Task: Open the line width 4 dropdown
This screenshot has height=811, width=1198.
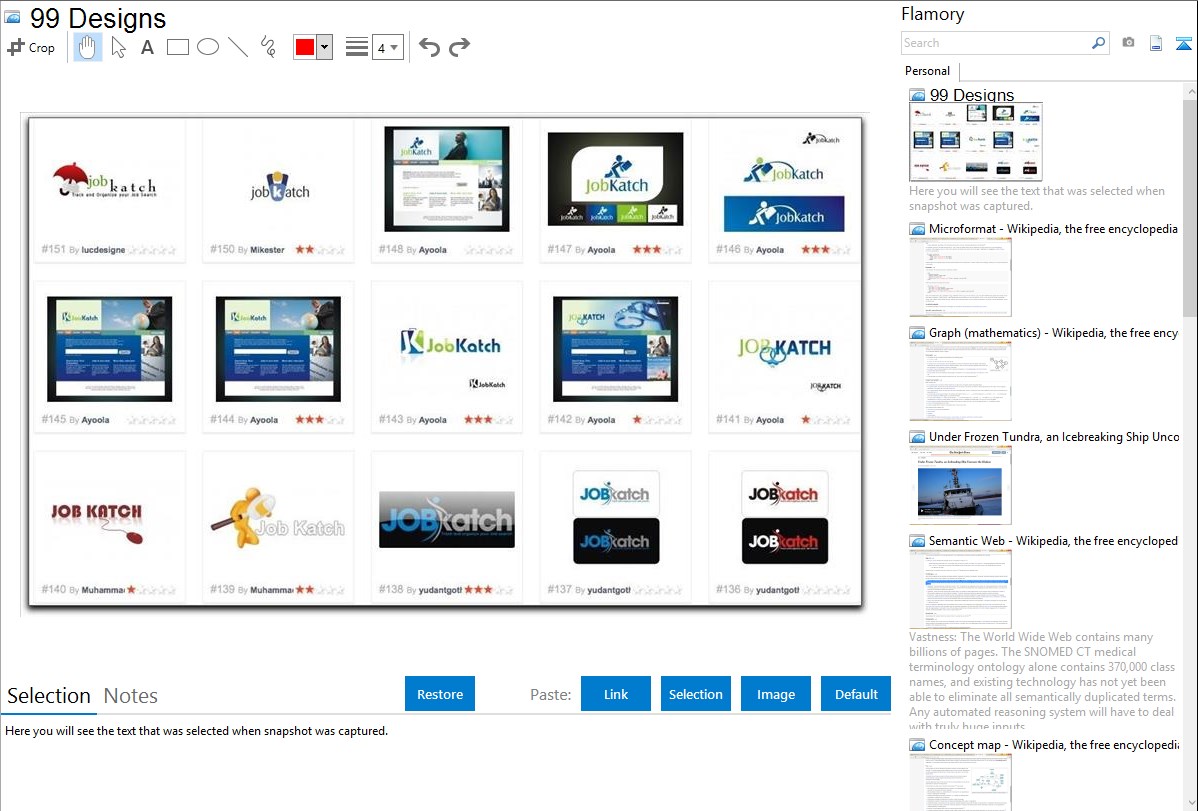Action: (387, 48)
